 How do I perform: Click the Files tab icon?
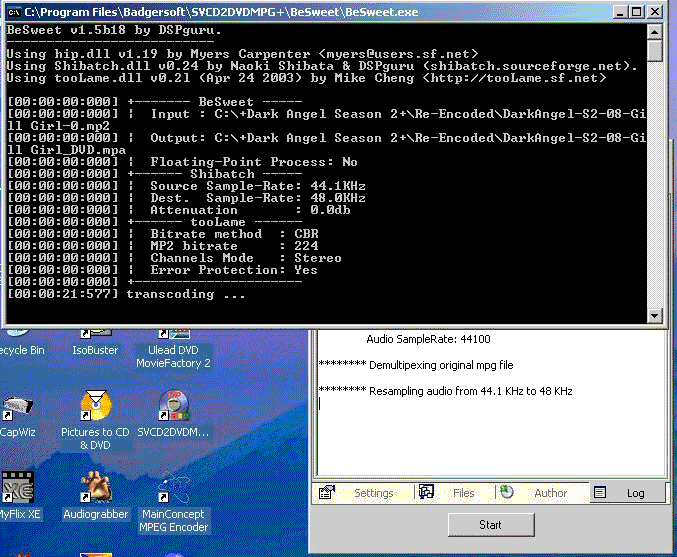[426, 491]
